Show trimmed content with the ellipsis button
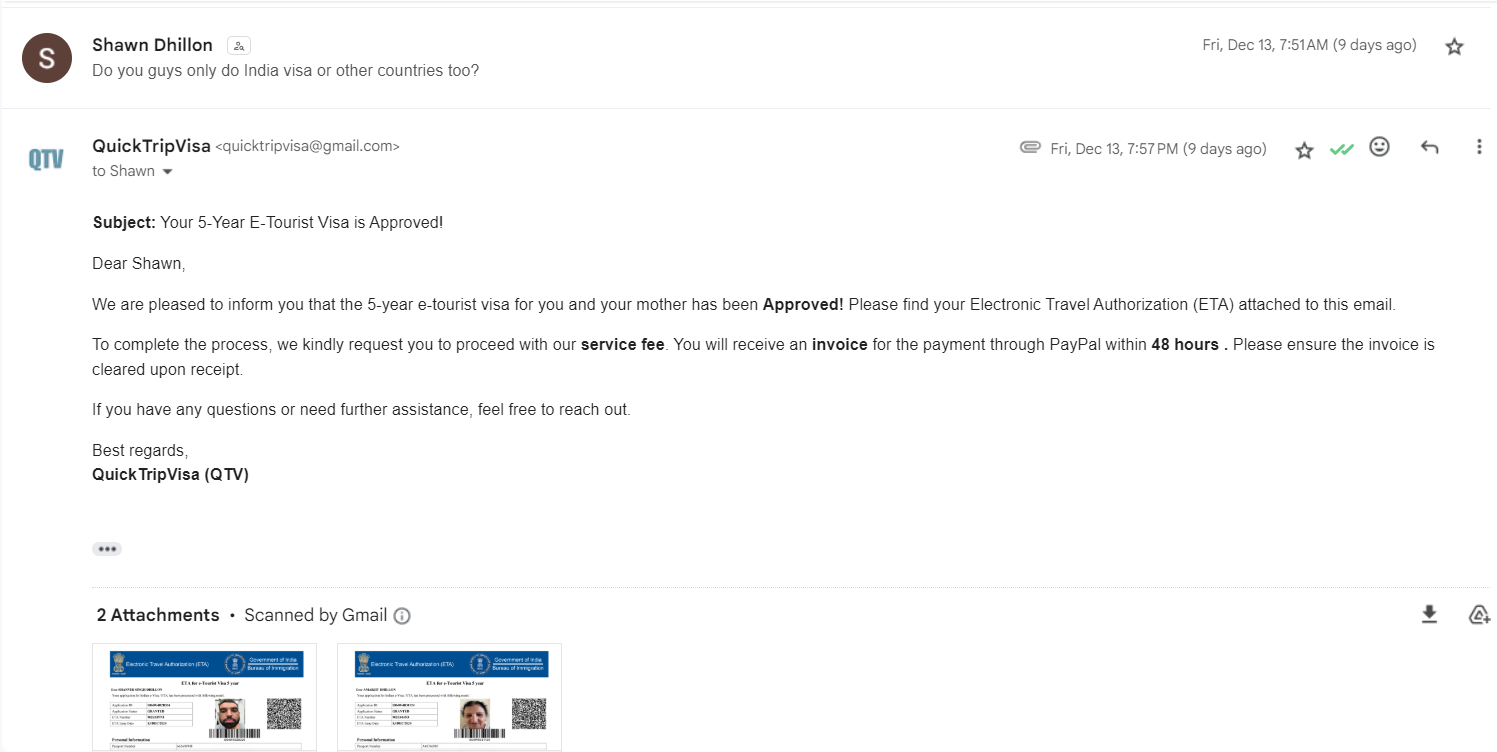Screen dimensions: 1497x752 tap(107, 549)
